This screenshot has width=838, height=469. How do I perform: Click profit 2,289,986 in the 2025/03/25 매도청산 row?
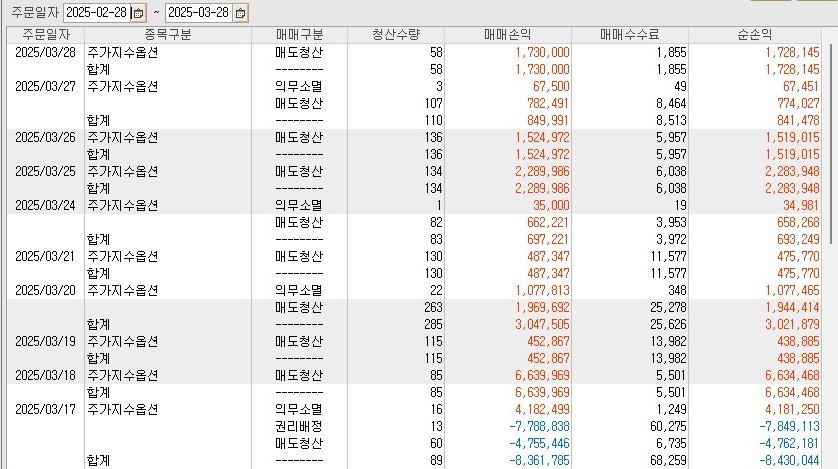coord(542,171)
